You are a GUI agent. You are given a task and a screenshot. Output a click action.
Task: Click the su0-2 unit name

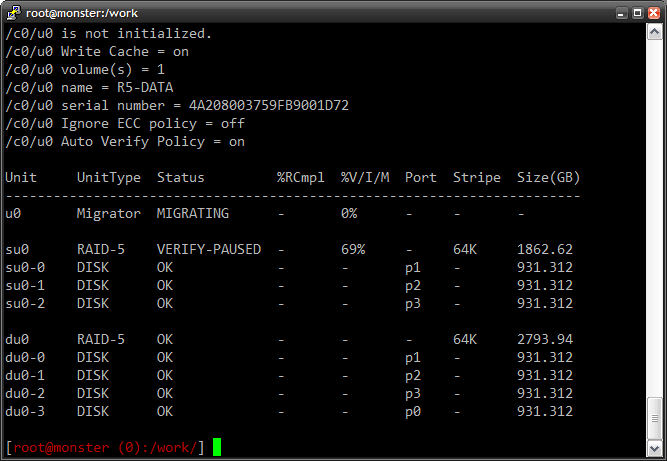[25, 304]
